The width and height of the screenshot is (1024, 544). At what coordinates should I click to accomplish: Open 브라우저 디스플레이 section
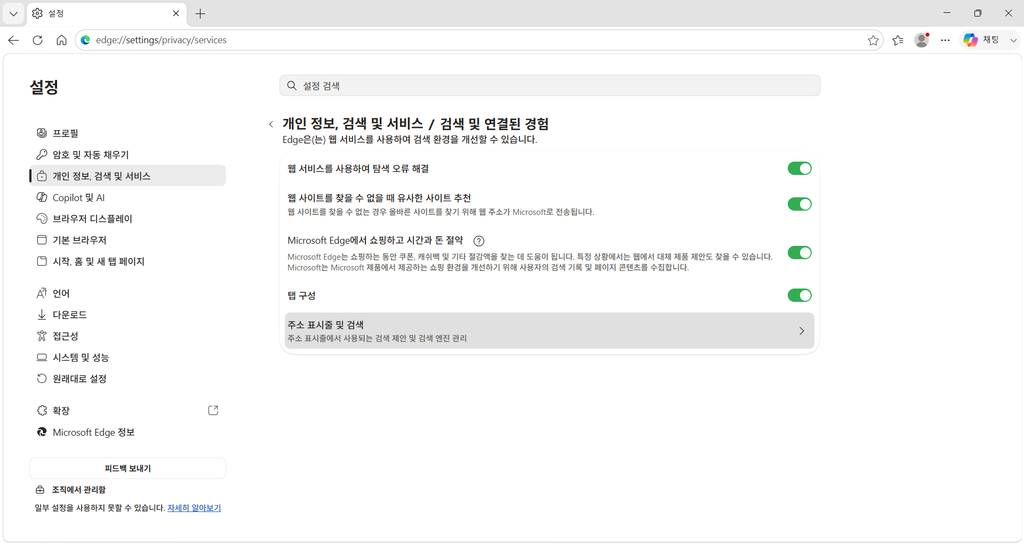[x=127, y=219]
